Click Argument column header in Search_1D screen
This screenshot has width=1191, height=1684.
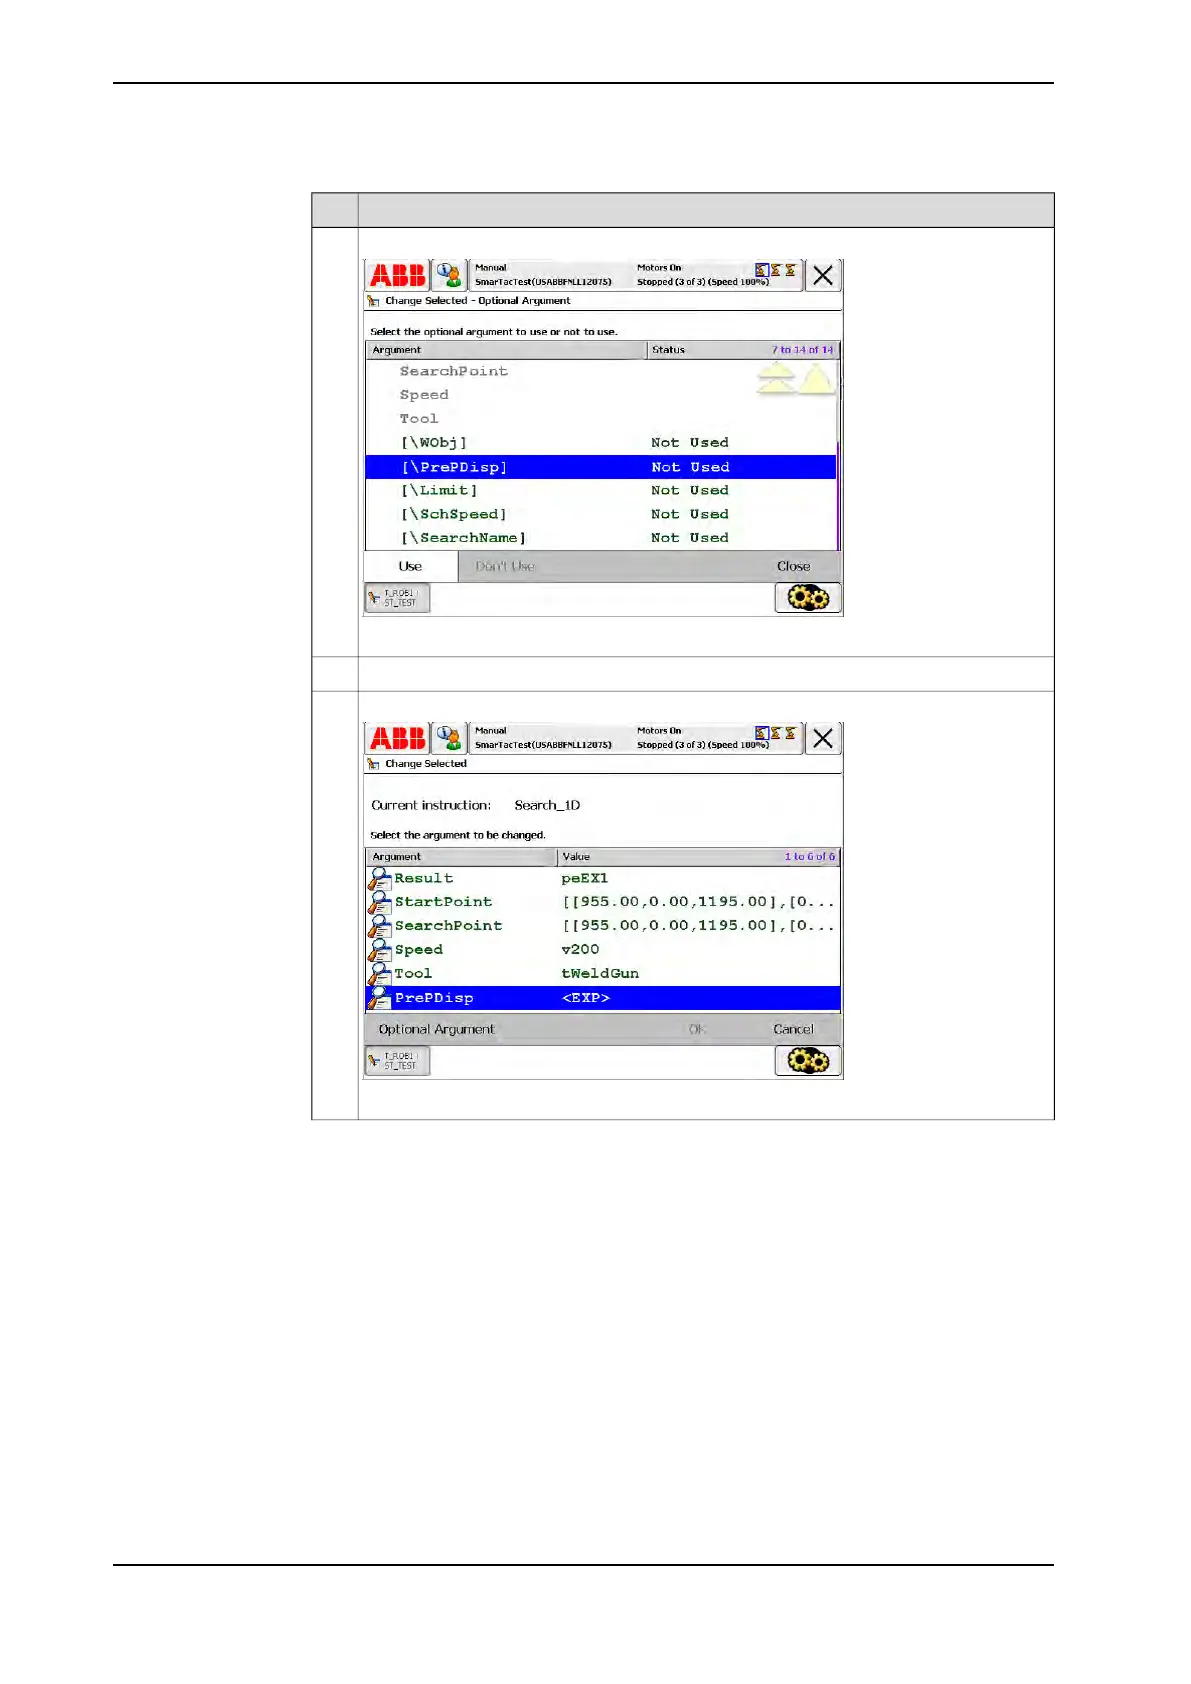tap(461, 857)
